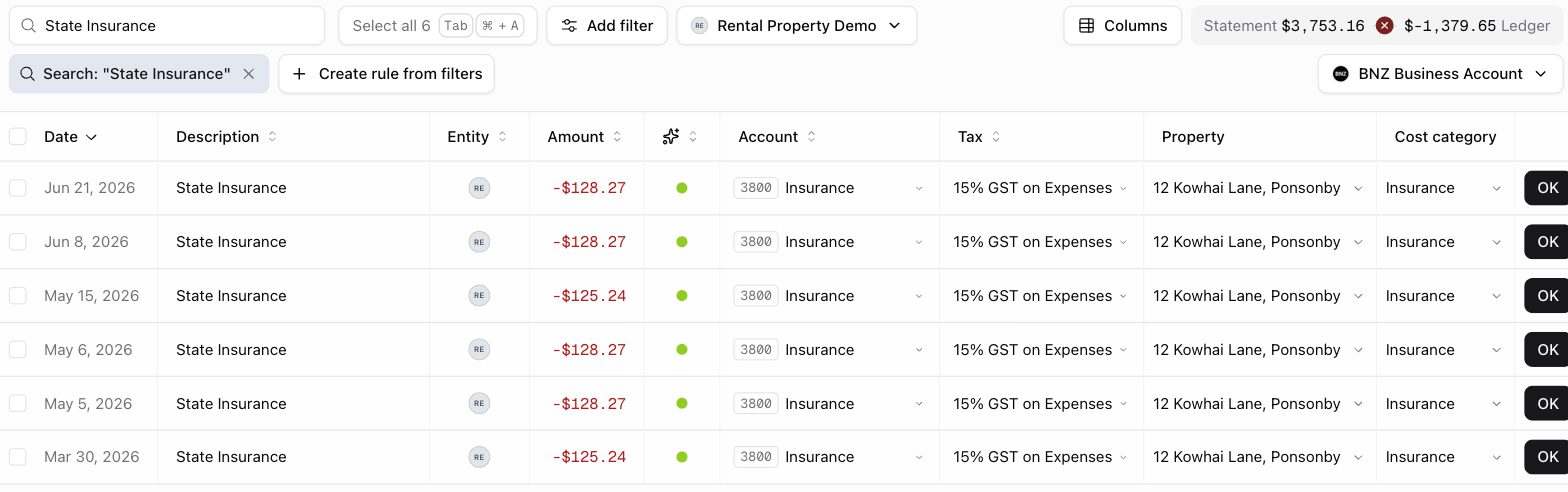
Task: Click the green status dot in May 5, 2026 row
Action: 682,404
